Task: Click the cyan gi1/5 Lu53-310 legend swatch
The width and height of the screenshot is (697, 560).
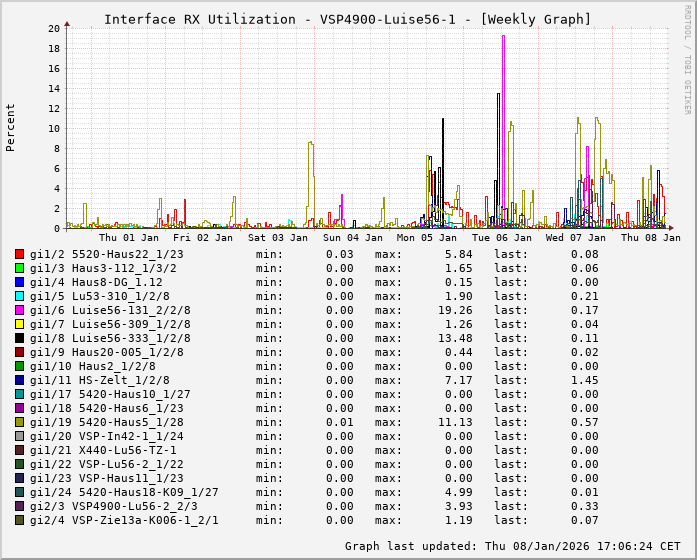Action: coord(20,296)
